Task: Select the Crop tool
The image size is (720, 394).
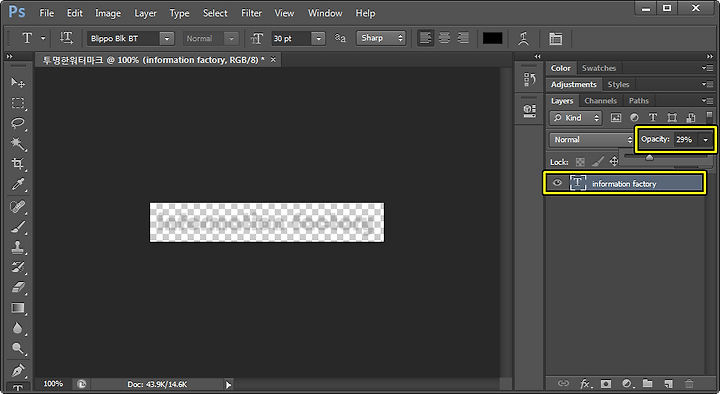Action: [18, 164]
